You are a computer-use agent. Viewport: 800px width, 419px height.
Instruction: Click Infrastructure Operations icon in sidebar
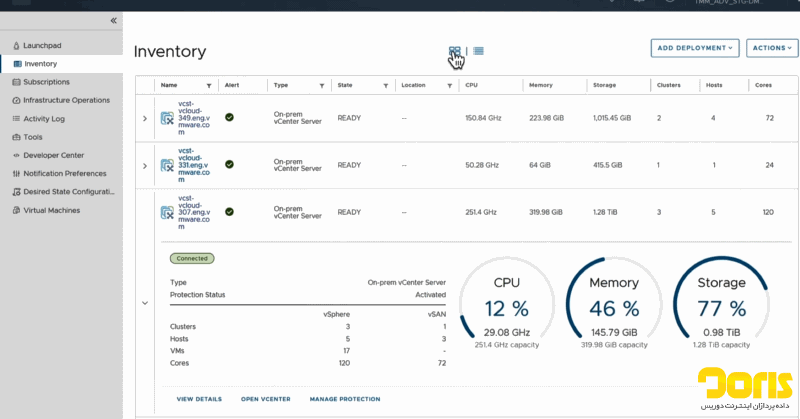click(16, 101)
